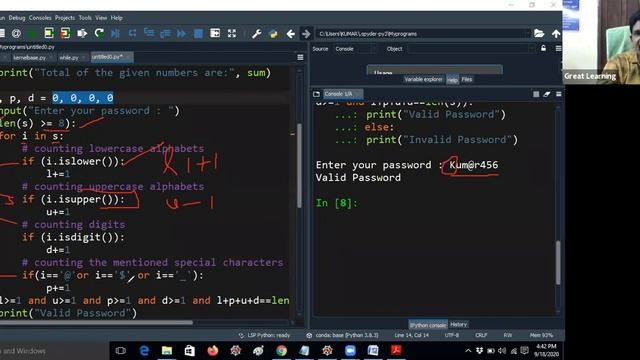Screen dimensions: 640x360
Task: Open Zoom app from taskbar
Action: click(350, 351)
